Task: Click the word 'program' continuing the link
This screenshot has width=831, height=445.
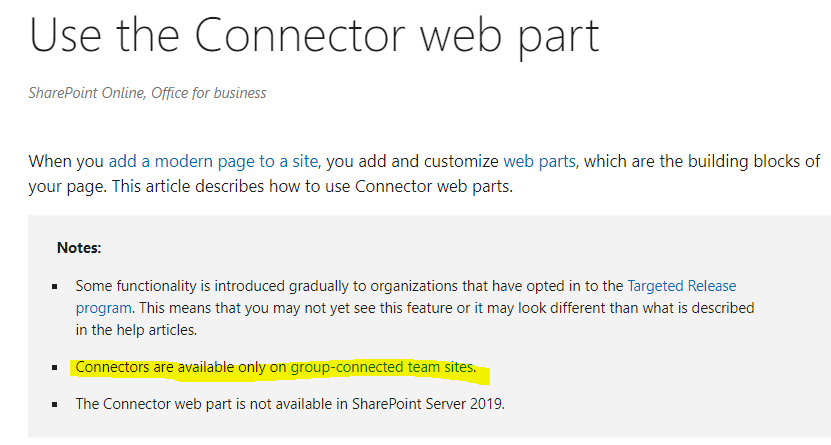Action: [x=103, y=308]
